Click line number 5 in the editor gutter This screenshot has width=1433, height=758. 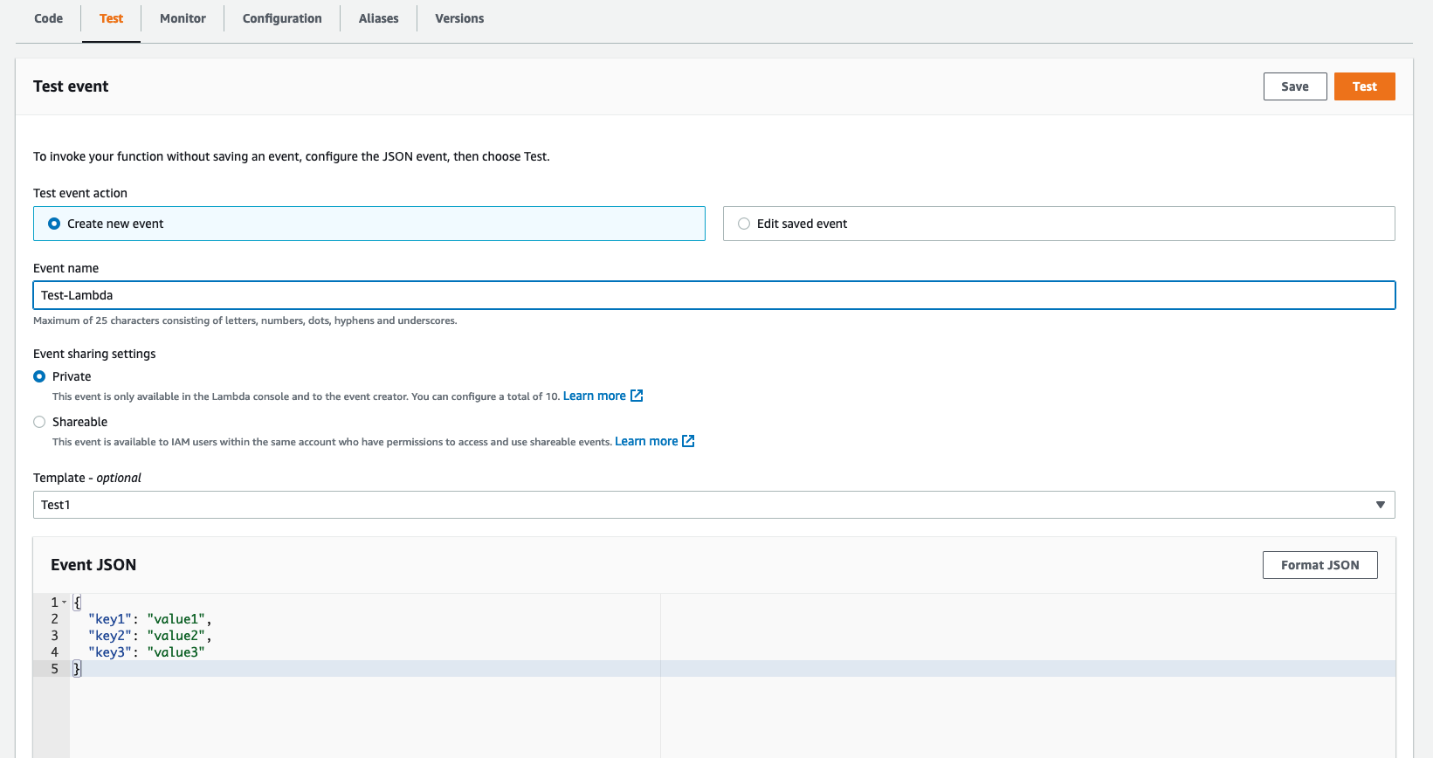[54, 669]
